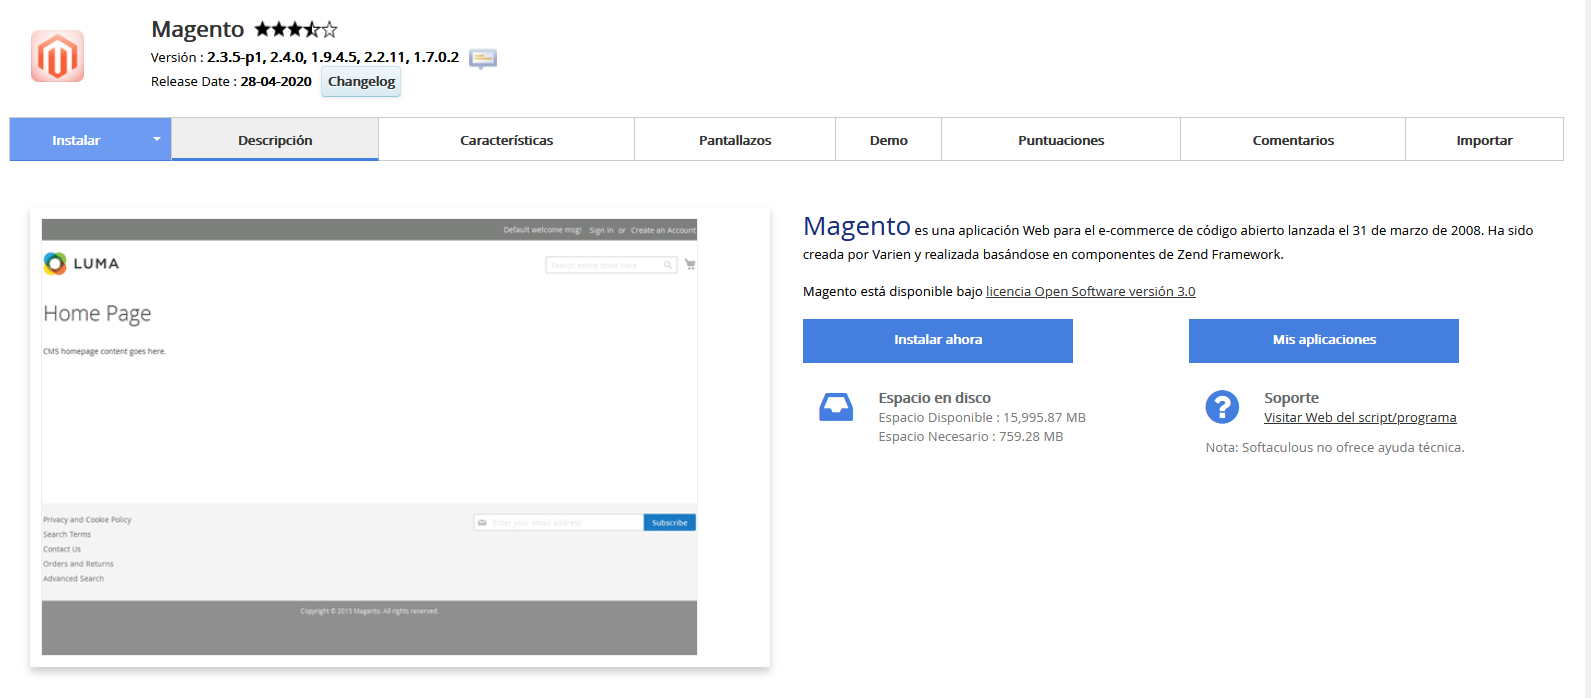This screenshot has height=698, width=1591.
Task: Click the Espacio en disco heading
Action: point(934,398)
